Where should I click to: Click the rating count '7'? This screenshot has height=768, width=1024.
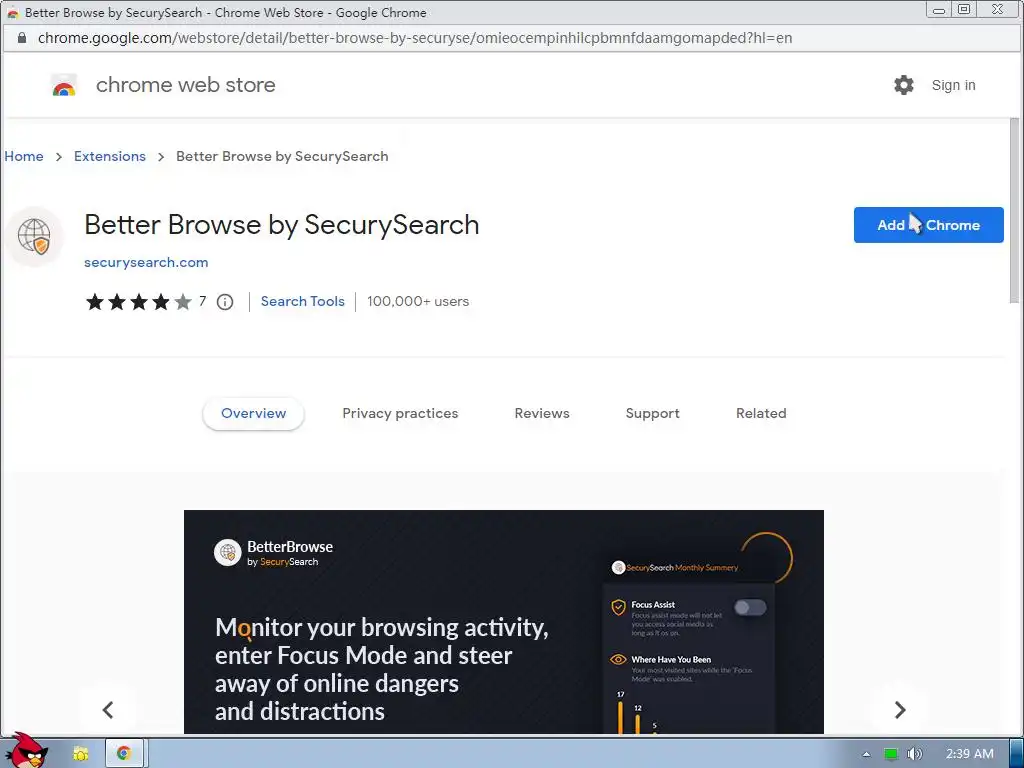click(202, 301)
